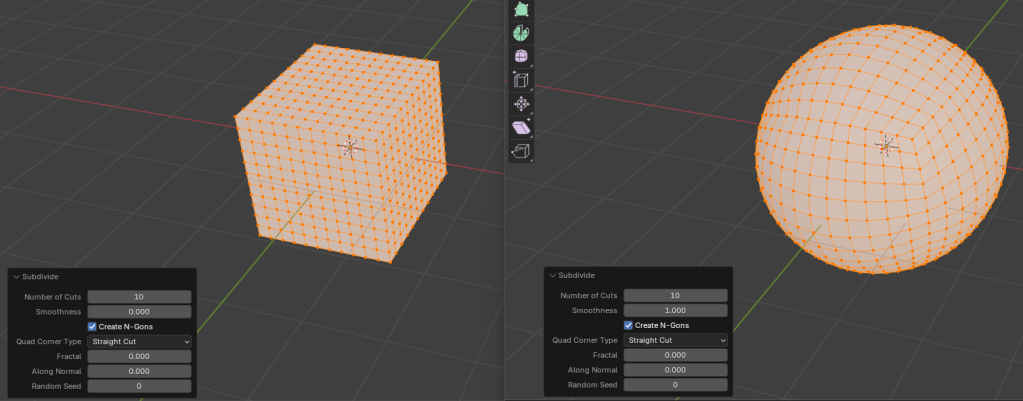The width and height of the screenshot is (1023, 401).
Task: Toggle Create N-Gons in right Subdivide panel
Action: 628,325
